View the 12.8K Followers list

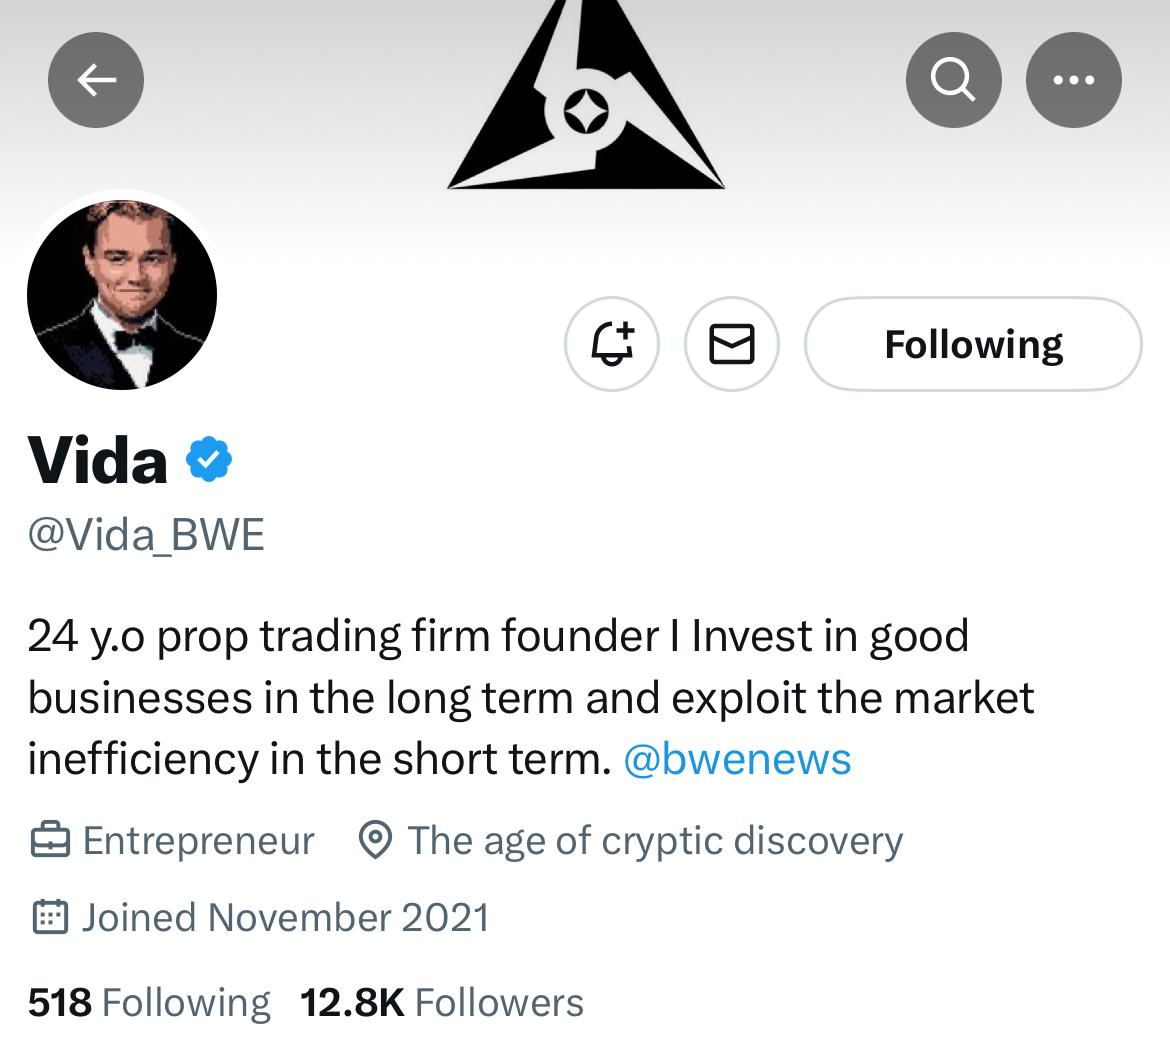point(441,1002)
